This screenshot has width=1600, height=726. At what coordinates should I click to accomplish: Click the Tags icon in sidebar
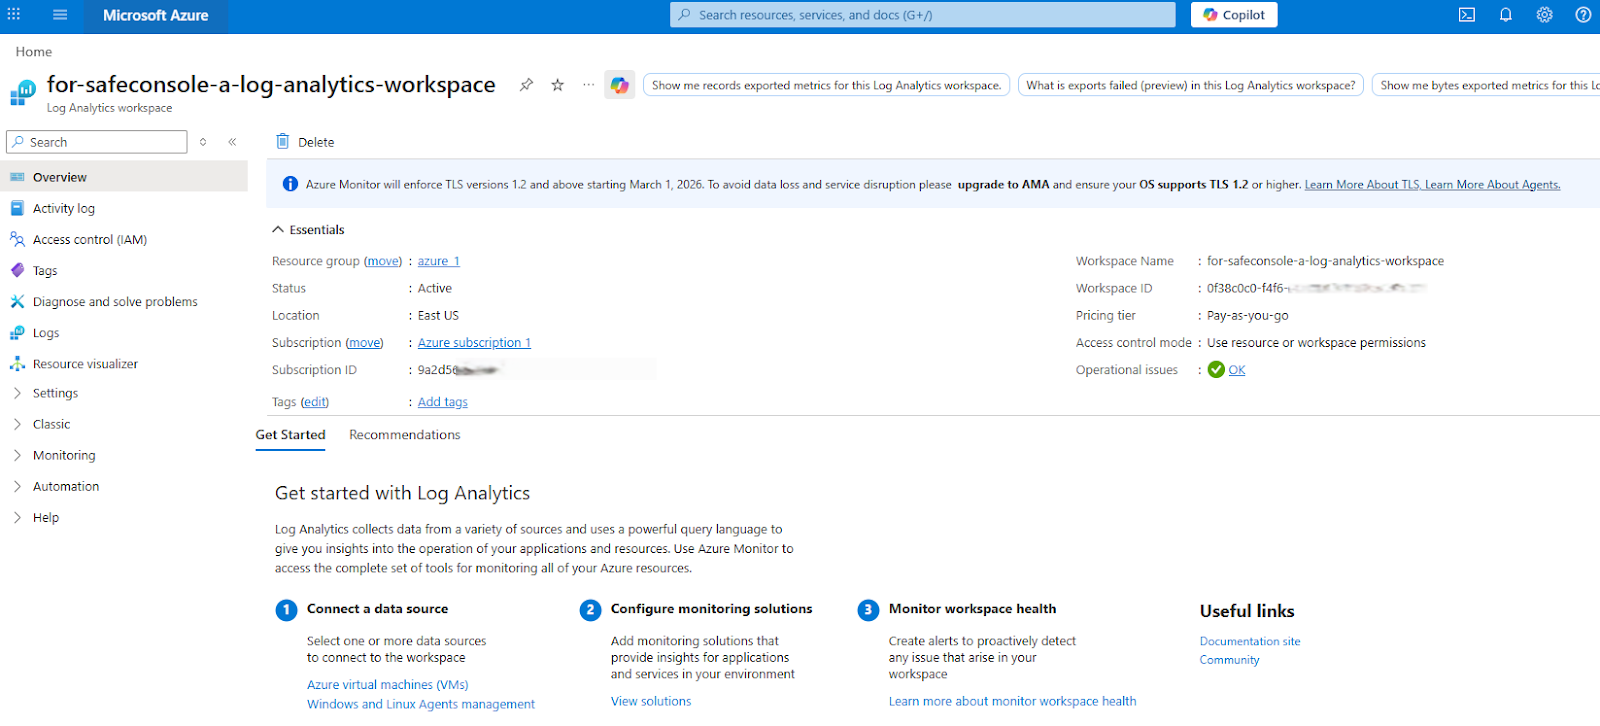click(17, 270)
